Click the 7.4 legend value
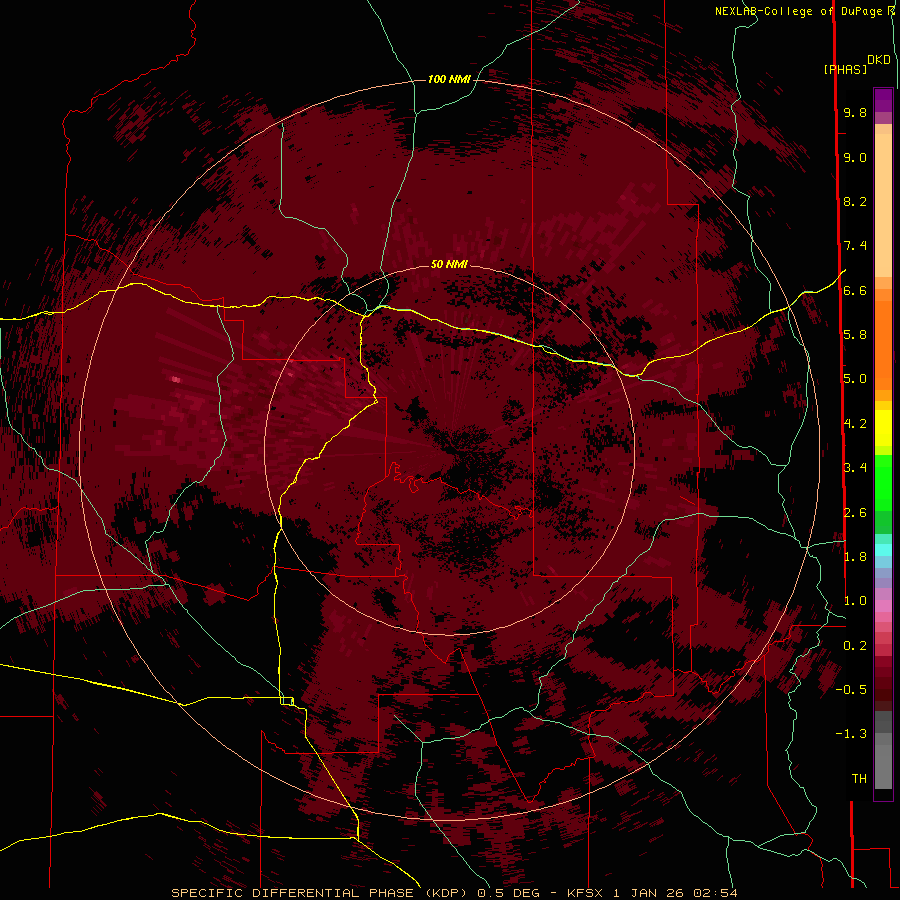Viewport: 900px width, 900px height. point(855,246)
